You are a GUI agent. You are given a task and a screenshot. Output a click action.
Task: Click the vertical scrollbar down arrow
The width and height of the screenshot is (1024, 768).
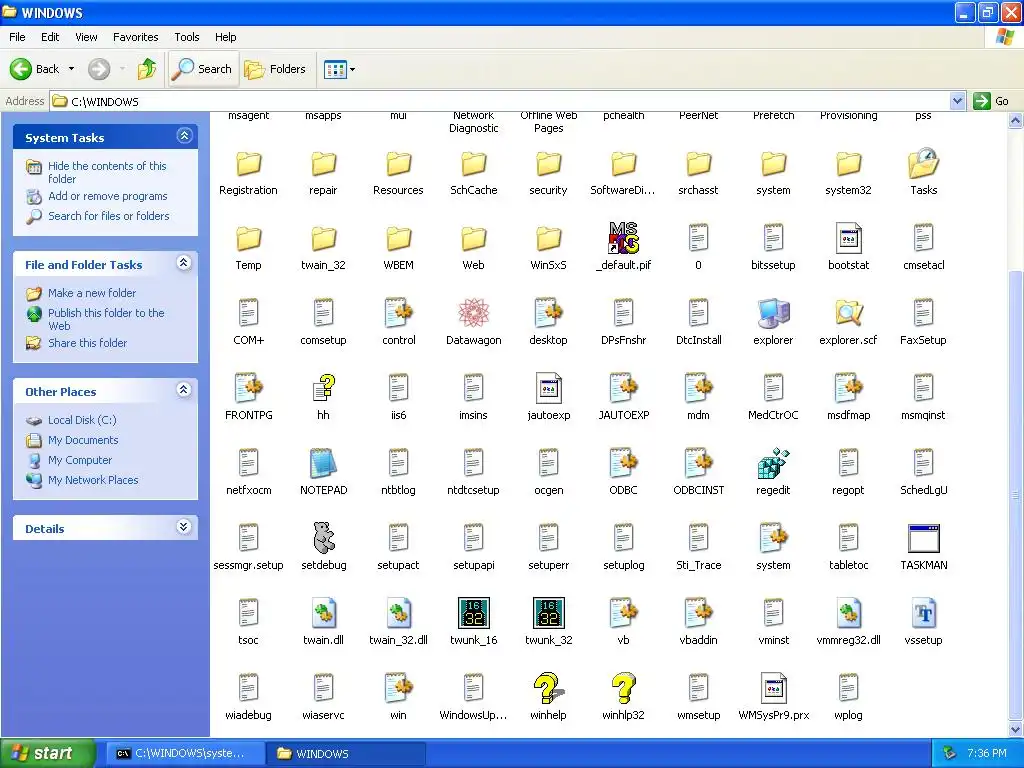coord(1016,729)
